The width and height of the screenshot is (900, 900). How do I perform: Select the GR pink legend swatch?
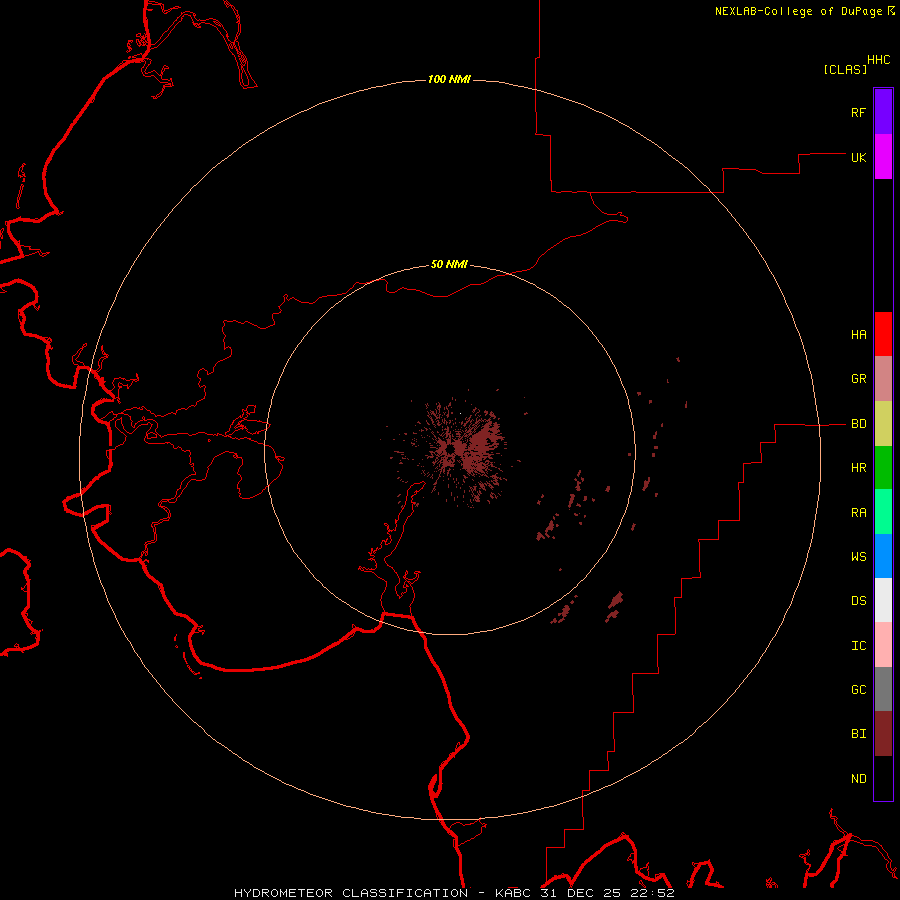pyautogui.click(x=883, y=379)
